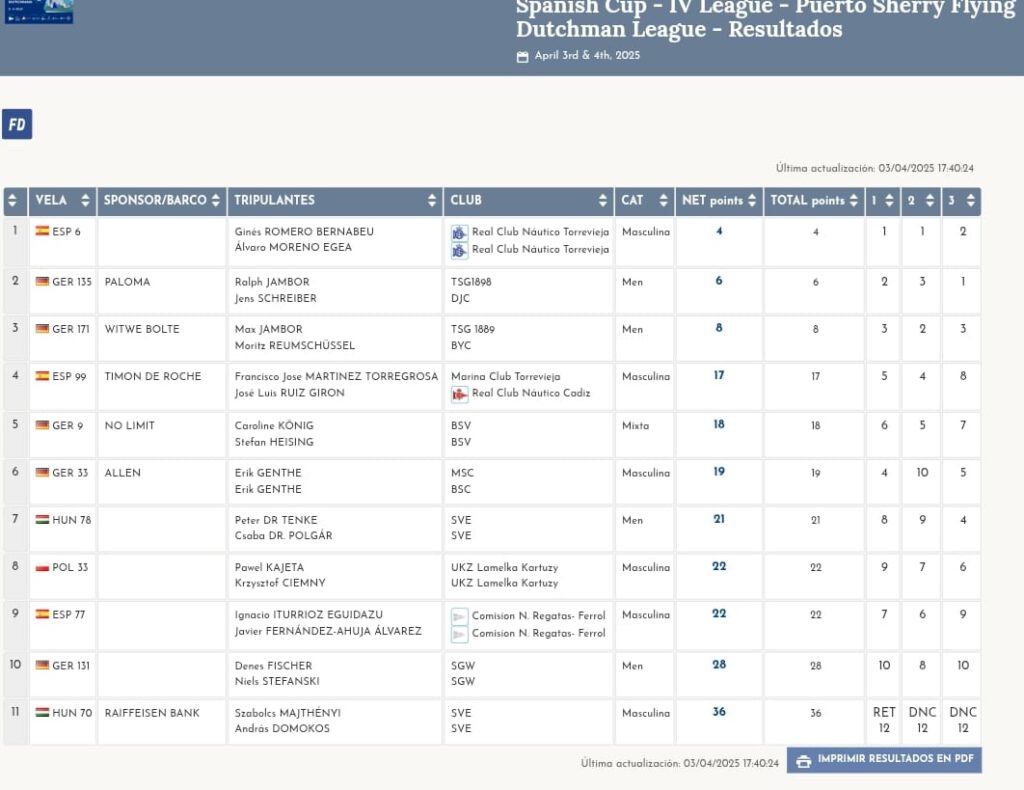The image size is (1024, 790).
Task: Click the Polish flag next to POL 33
Action: click(42, 567)
